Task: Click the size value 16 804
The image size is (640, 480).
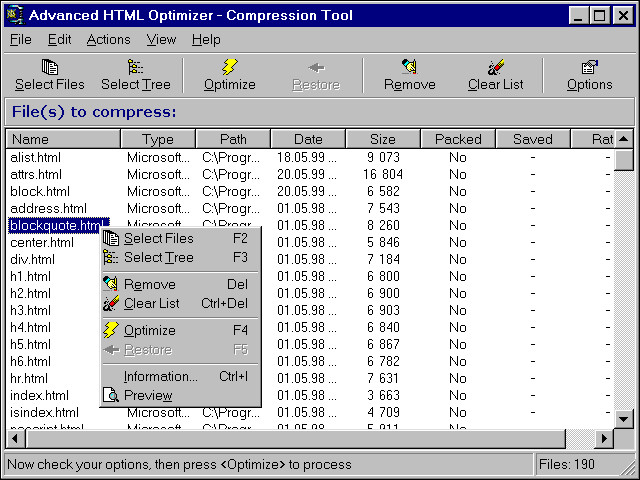Action: 383,174
